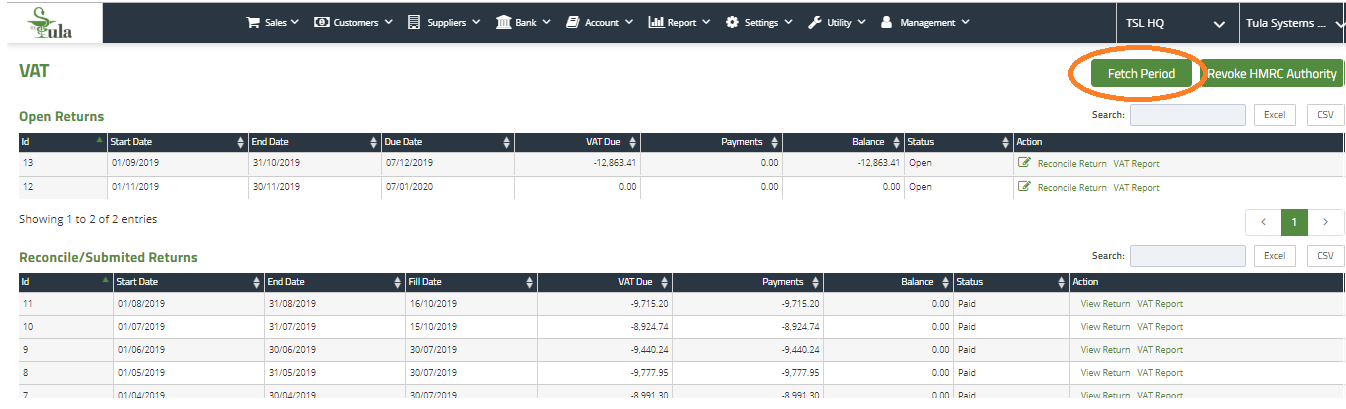The image size is (1346, 409).
Task: Sort Open Returns by VAT Due column
Action: tap(577, 142)
